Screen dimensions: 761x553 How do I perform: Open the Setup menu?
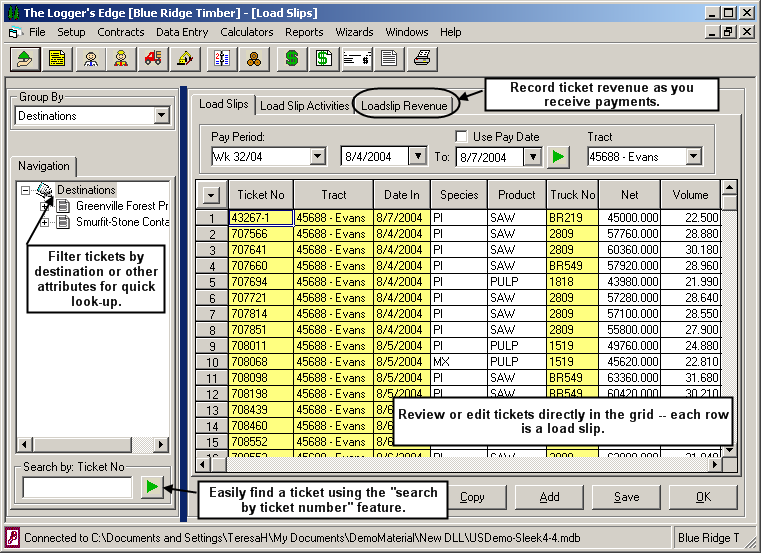(71, 32)
